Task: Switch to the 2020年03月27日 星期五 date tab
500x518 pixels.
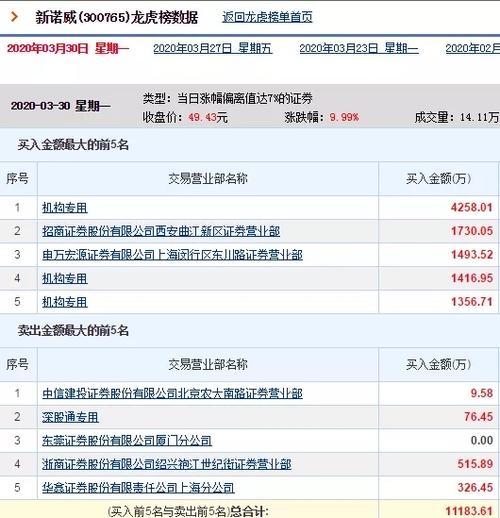Action: point(212,49)
